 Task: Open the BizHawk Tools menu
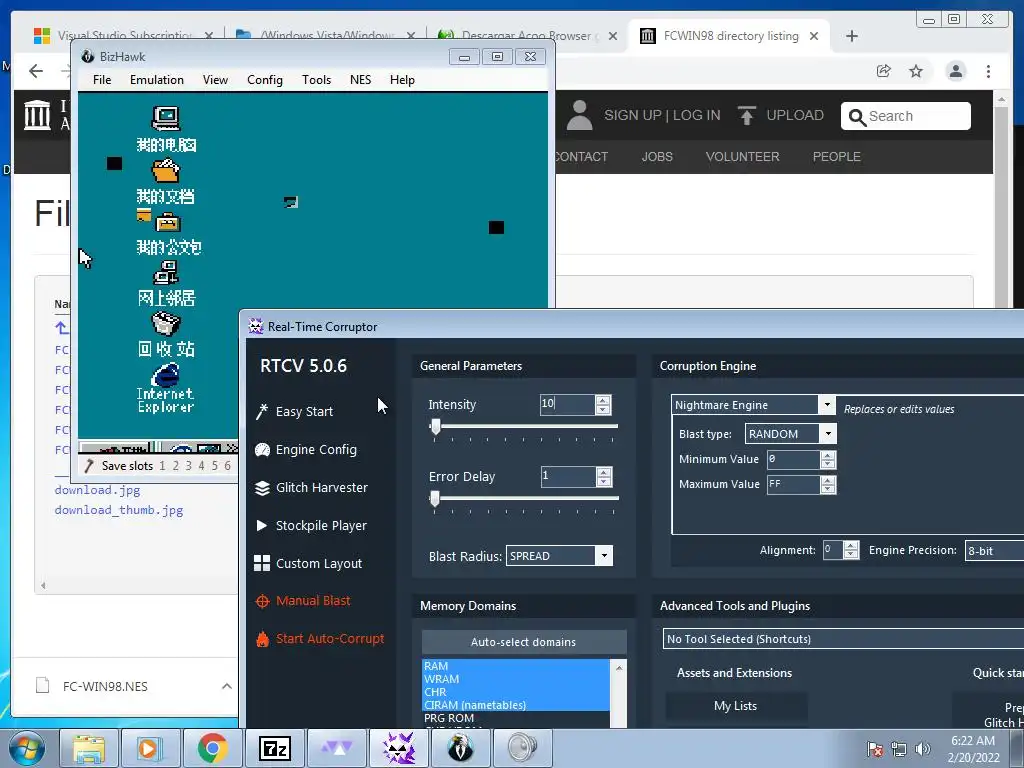click(x=316, y=80)
